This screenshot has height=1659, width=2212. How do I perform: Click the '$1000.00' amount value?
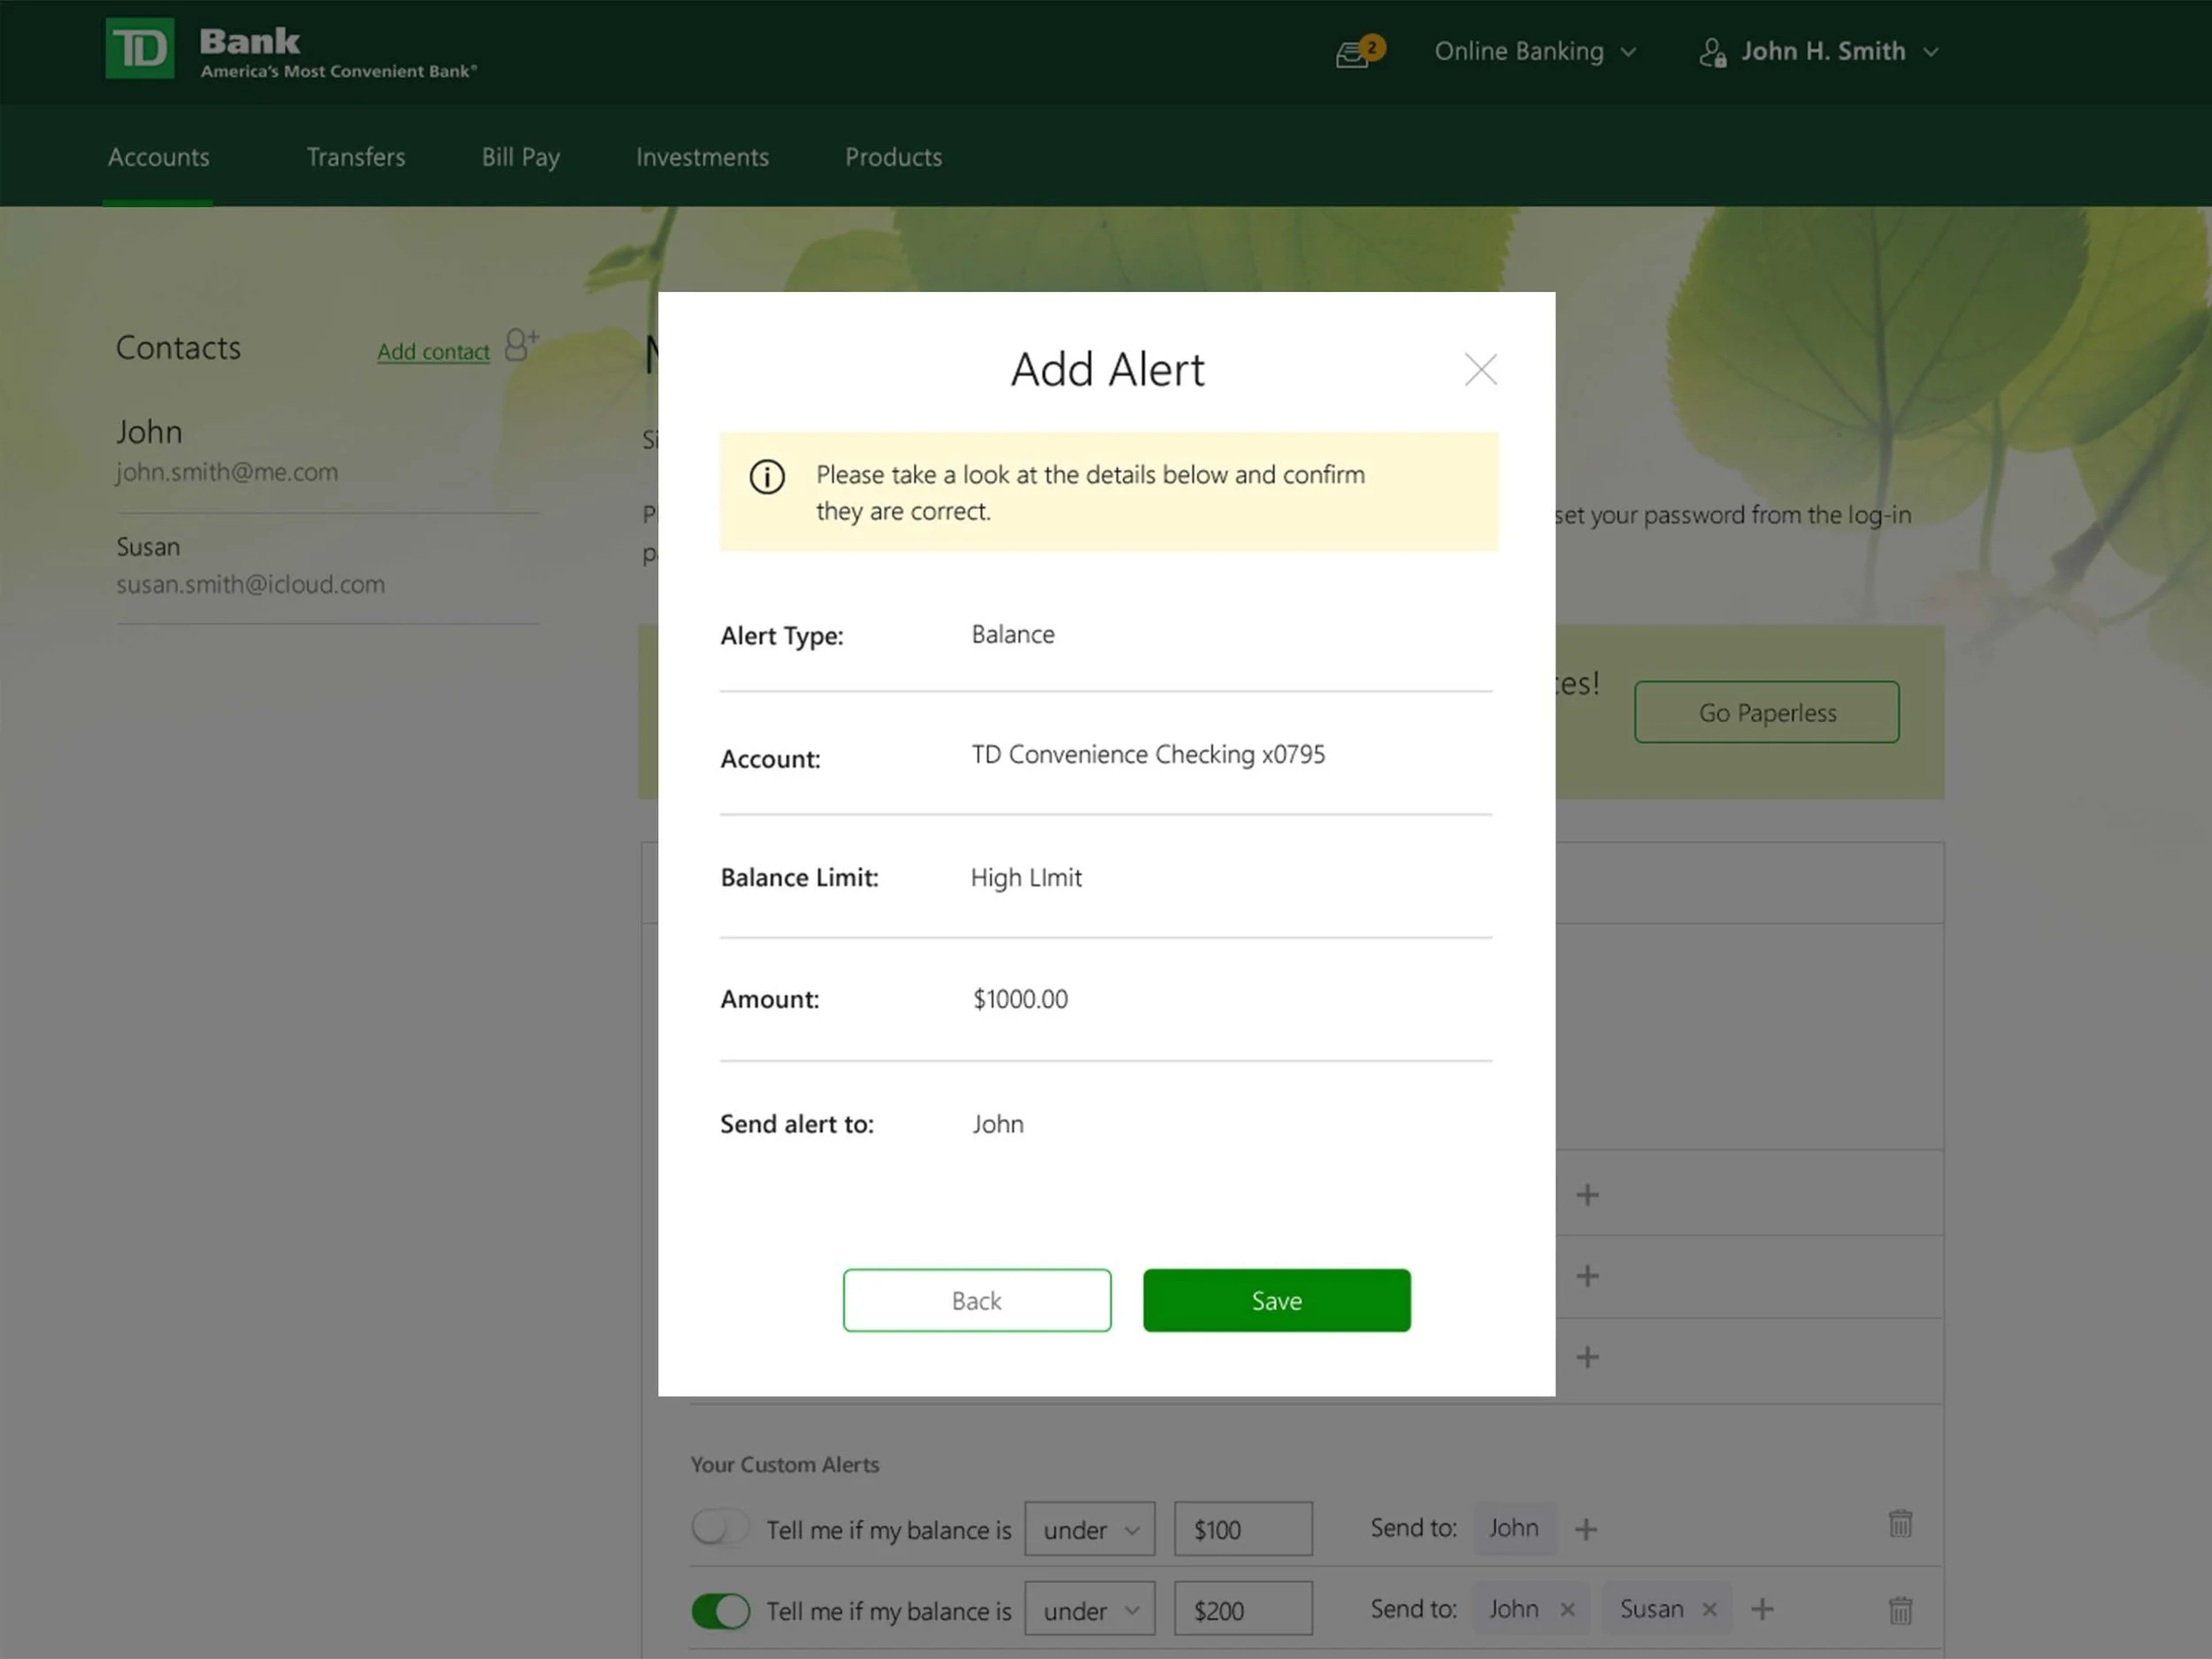[1020, 999]
